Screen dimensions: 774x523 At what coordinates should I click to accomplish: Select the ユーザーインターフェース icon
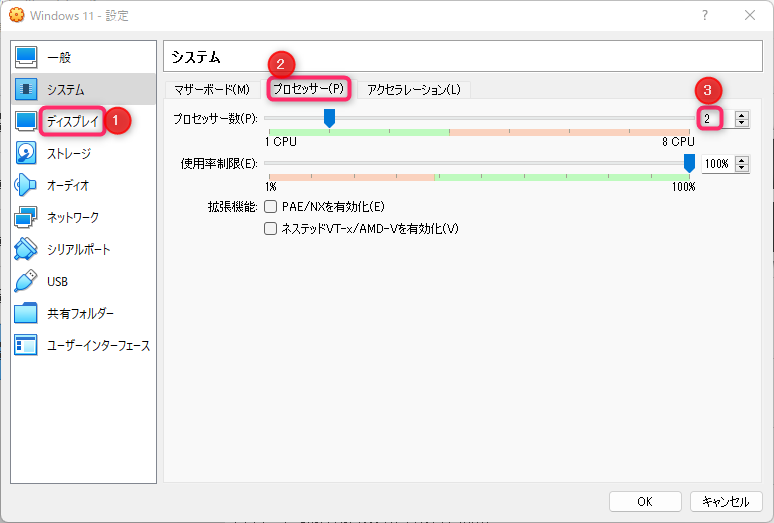click(x=26, y=345)
